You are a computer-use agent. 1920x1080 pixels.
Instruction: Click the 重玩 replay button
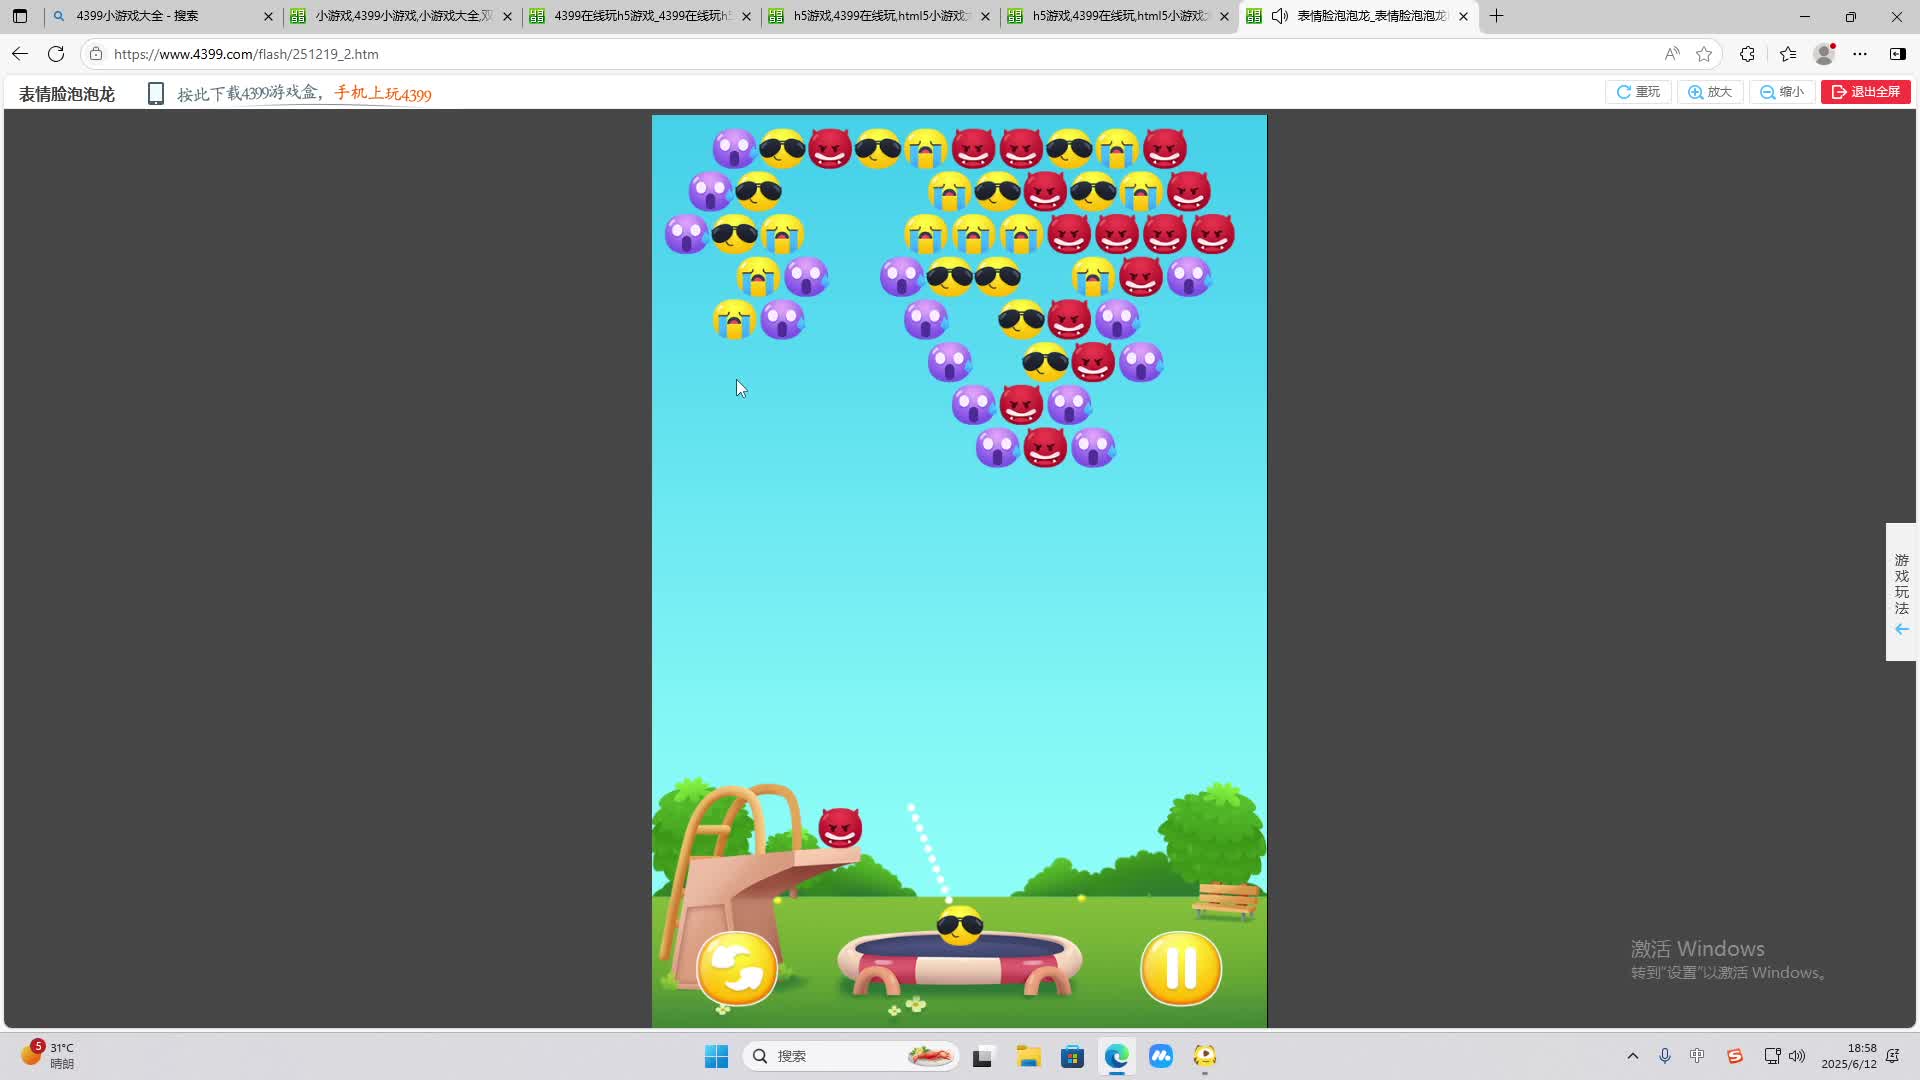tap(1638, 92)
